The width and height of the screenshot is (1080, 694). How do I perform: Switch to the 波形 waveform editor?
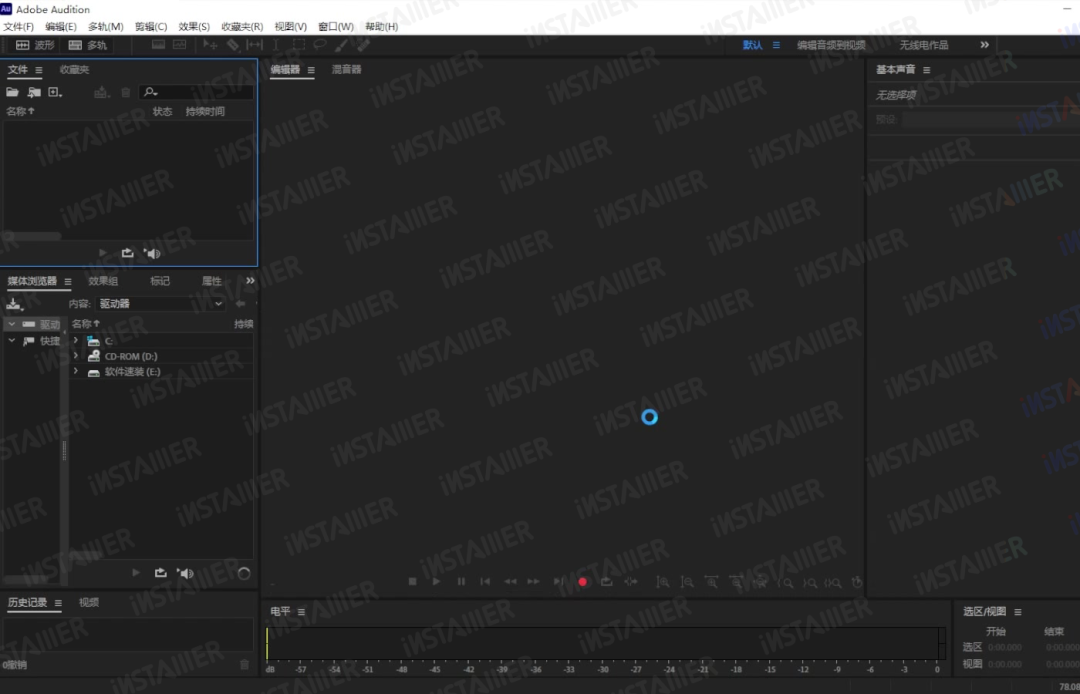(34, 45)
